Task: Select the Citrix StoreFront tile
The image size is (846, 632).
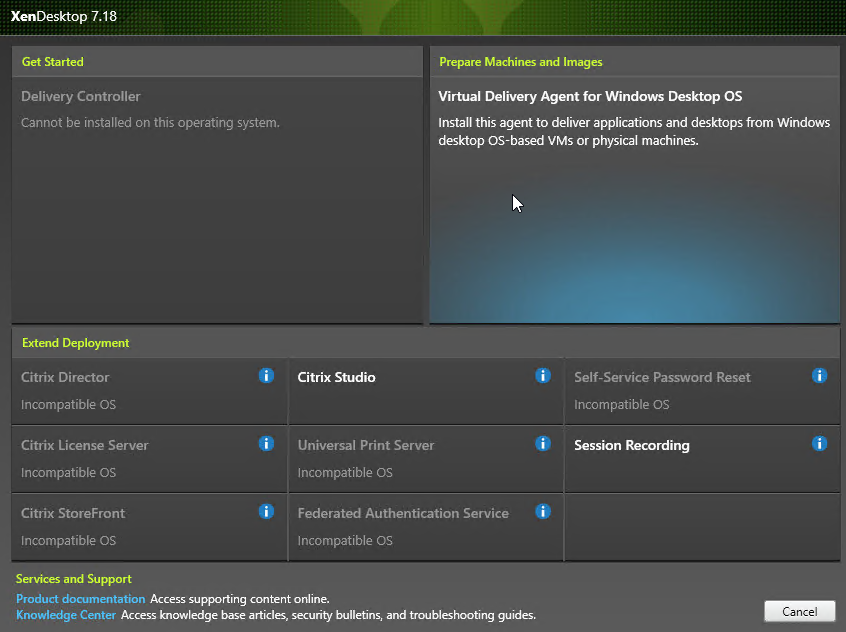Action: click(x=149, y=527)
